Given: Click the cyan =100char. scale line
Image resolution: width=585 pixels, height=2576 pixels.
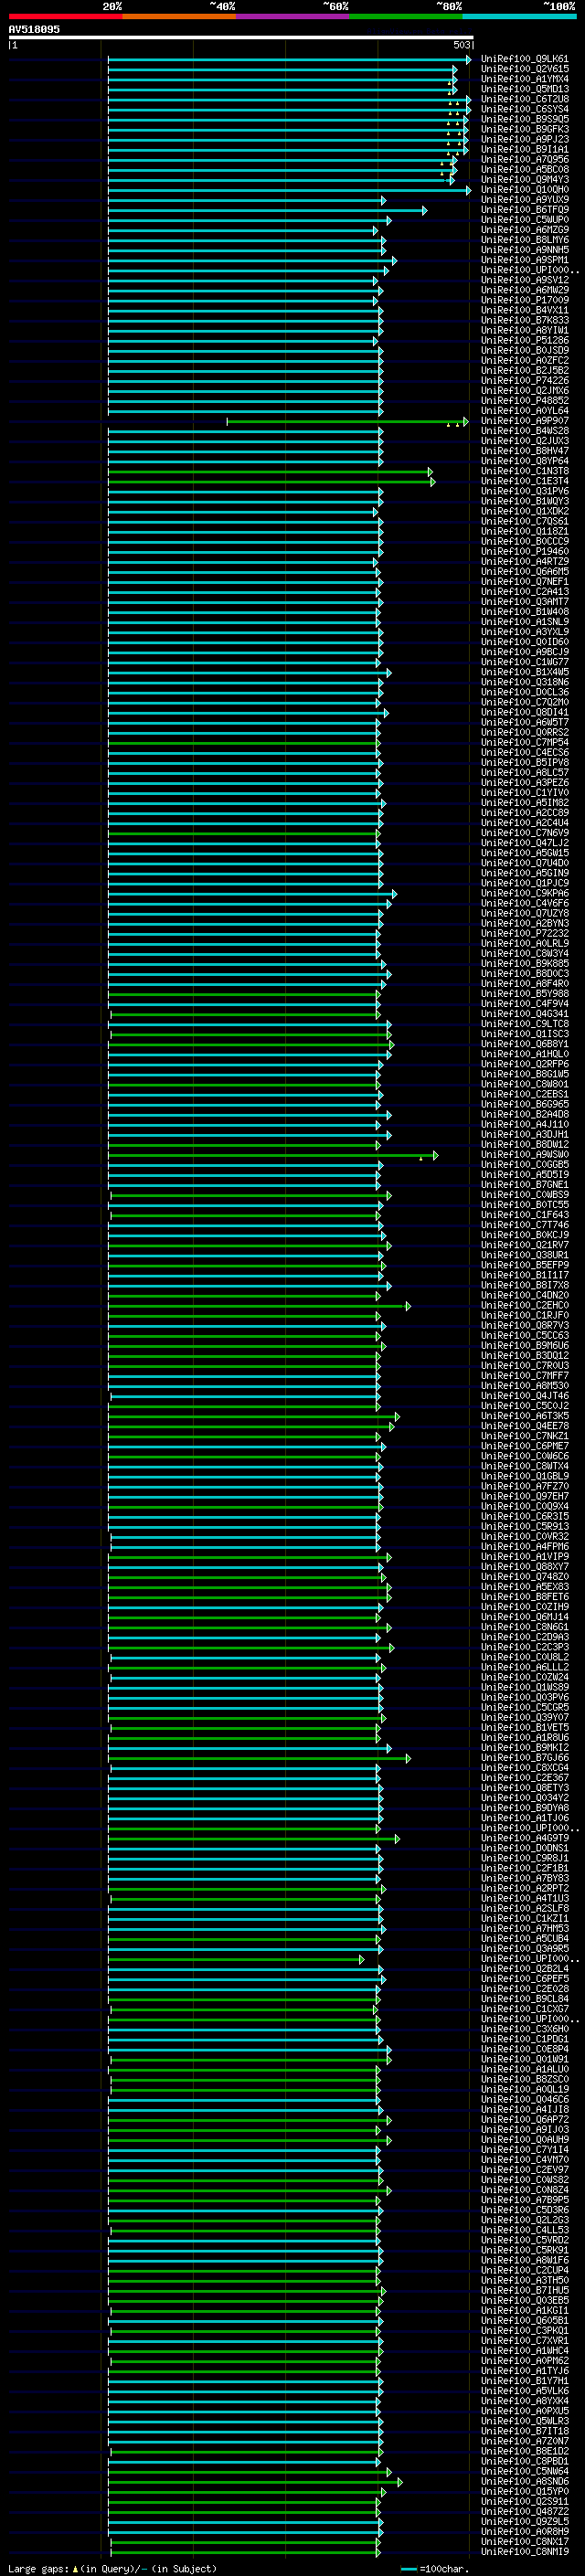Looking at the screenshot, I should [408, 2568].
